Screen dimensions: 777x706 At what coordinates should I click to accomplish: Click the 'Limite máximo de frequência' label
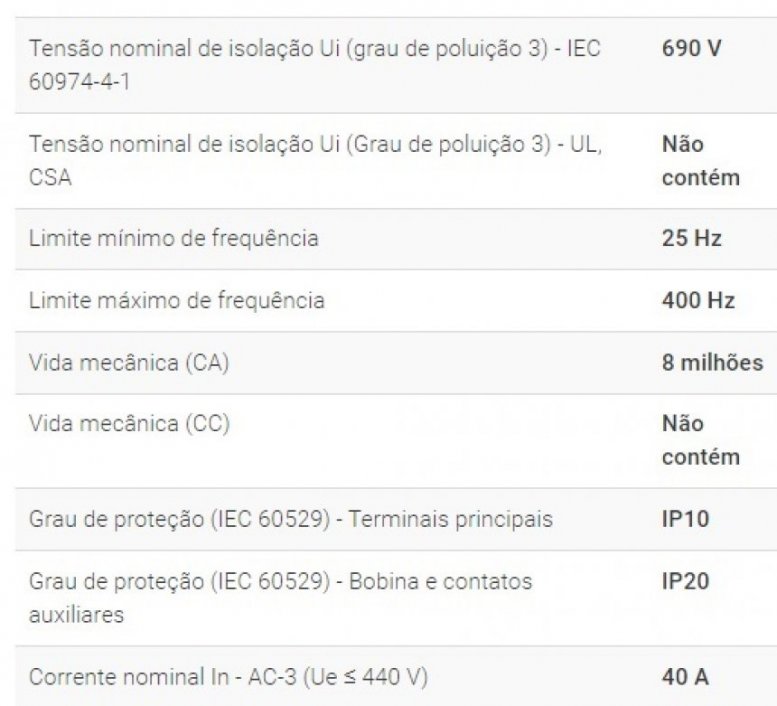coord(178,300)
